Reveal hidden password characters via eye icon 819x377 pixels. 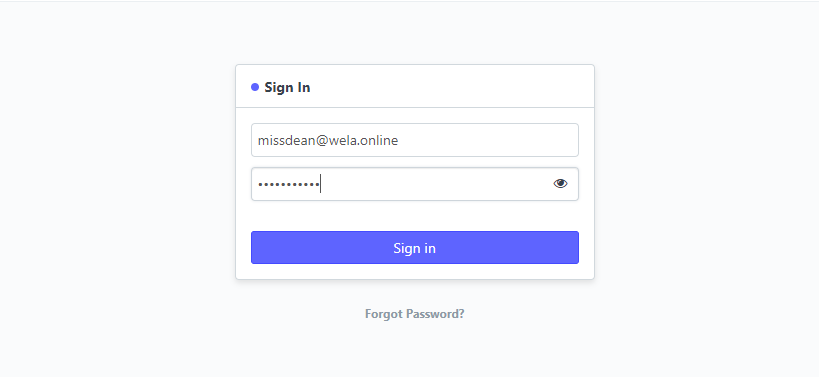click(560, 183)
